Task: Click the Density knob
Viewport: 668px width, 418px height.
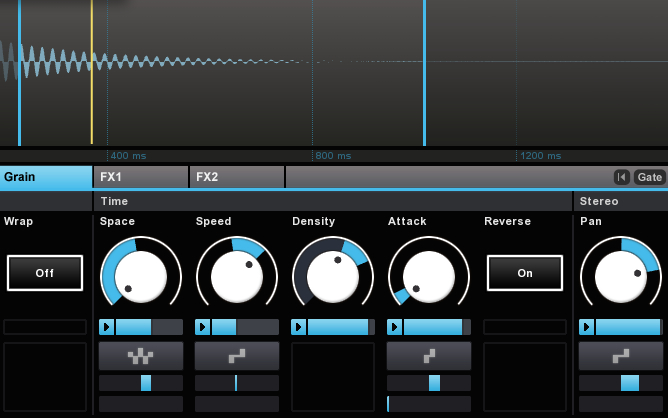Action: click(x=333, y=275)
